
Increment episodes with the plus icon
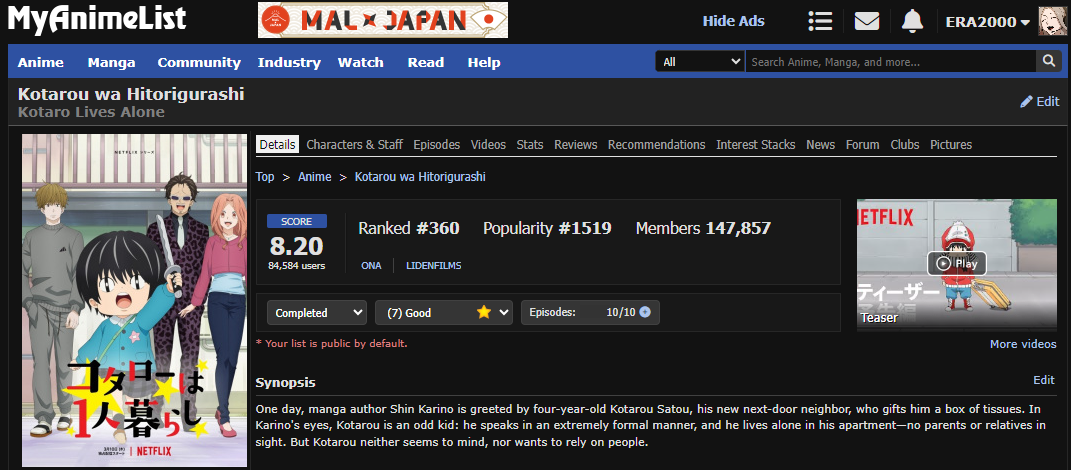pyautogui.click(x=645, y=312)
